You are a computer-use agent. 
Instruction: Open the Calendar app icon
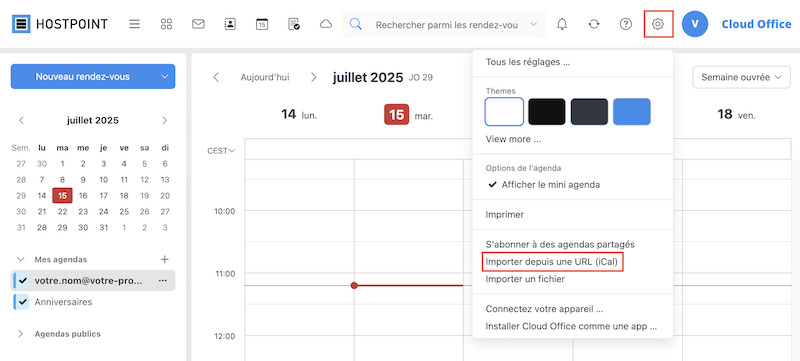tap(262, 24)
